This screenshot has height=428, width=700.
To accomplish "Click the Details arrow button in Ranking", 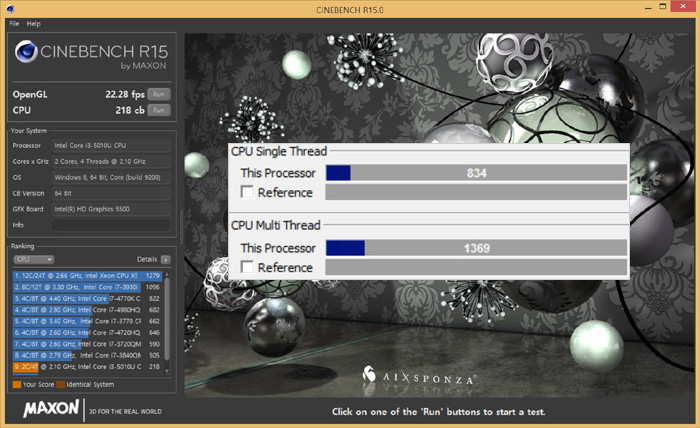I will tap(165, 258).
